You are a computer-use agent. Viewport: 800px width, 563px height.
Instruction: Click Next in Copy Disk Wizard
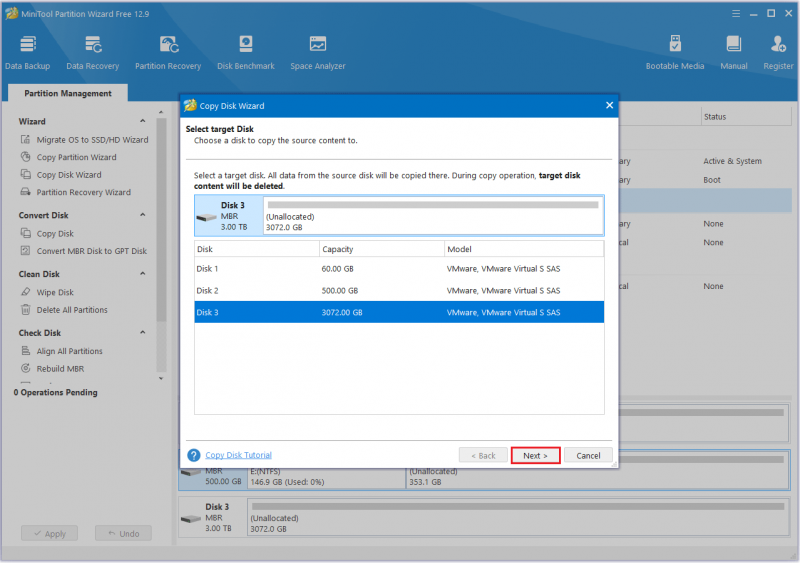pos(535,455)
